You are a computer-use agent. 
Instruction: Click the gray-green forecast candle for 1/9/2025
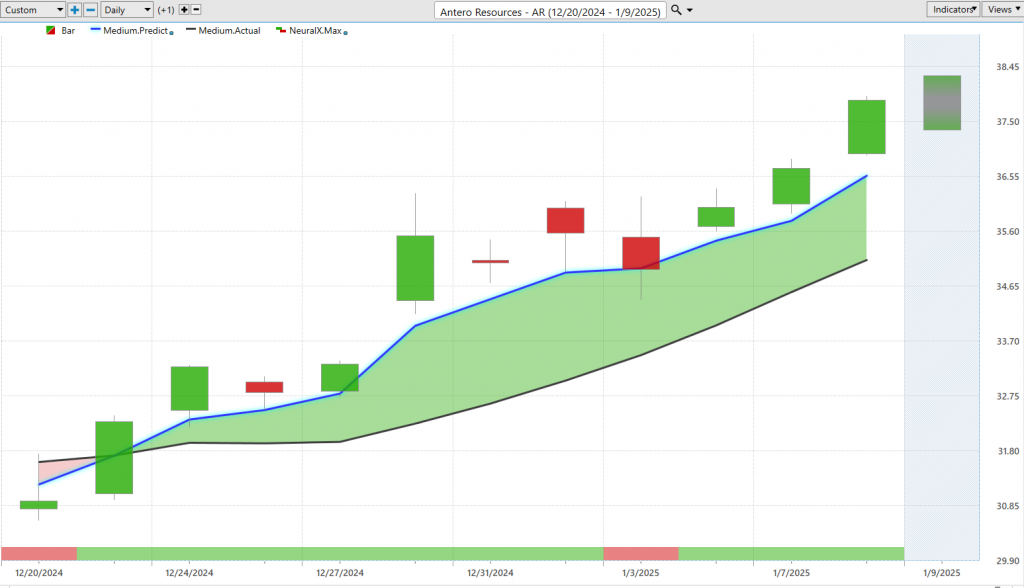click(942, 103)
